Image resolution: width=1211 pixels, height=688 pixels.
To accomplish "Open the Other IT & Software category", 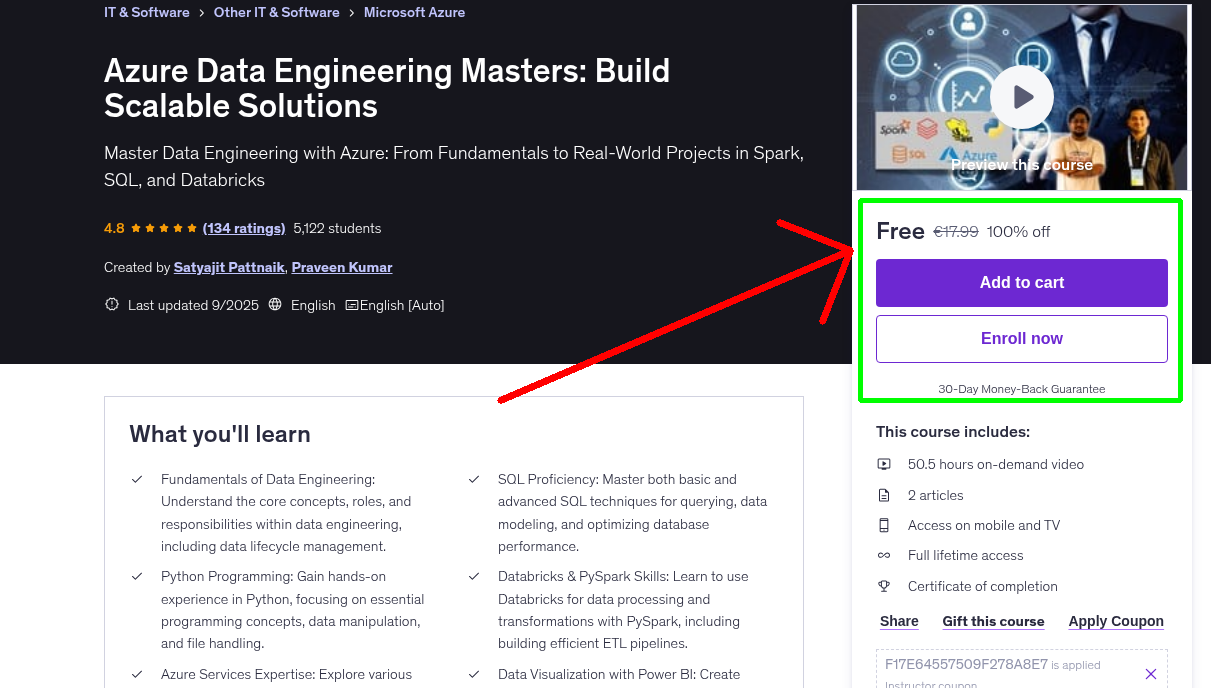I will click(x=276, y=12).
